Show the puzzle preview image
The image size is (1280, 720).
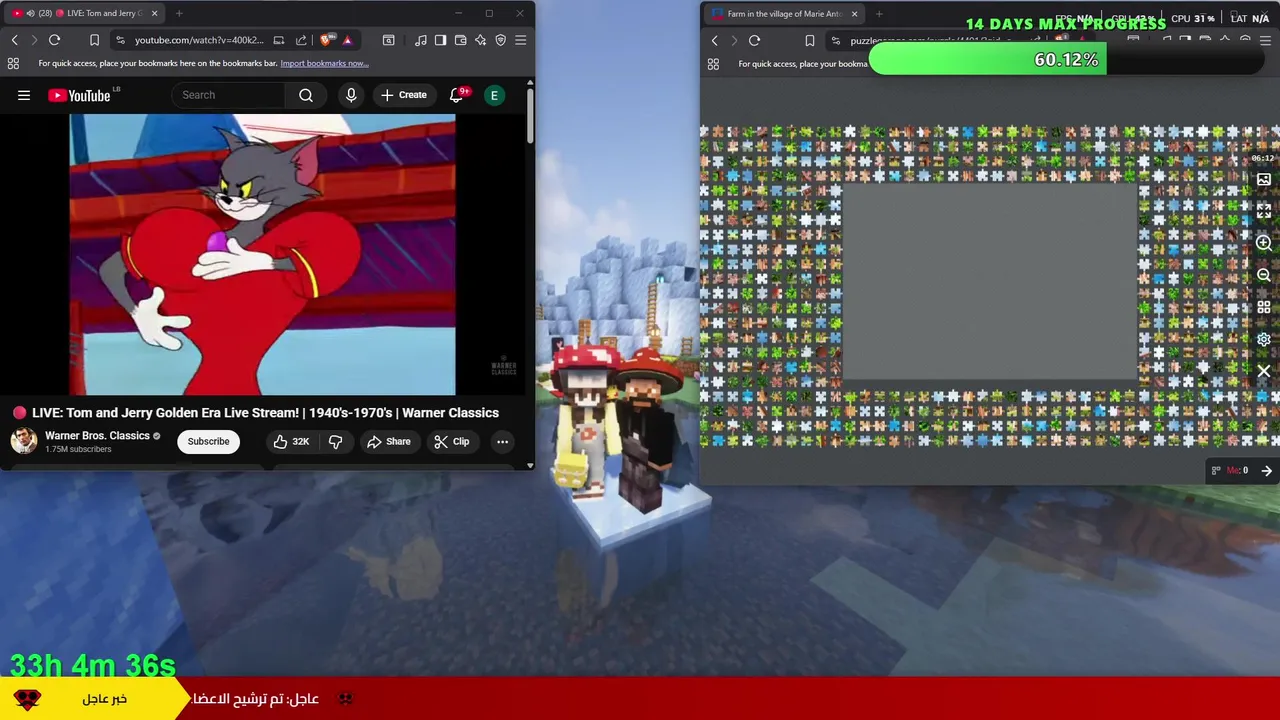point(1264,180)
